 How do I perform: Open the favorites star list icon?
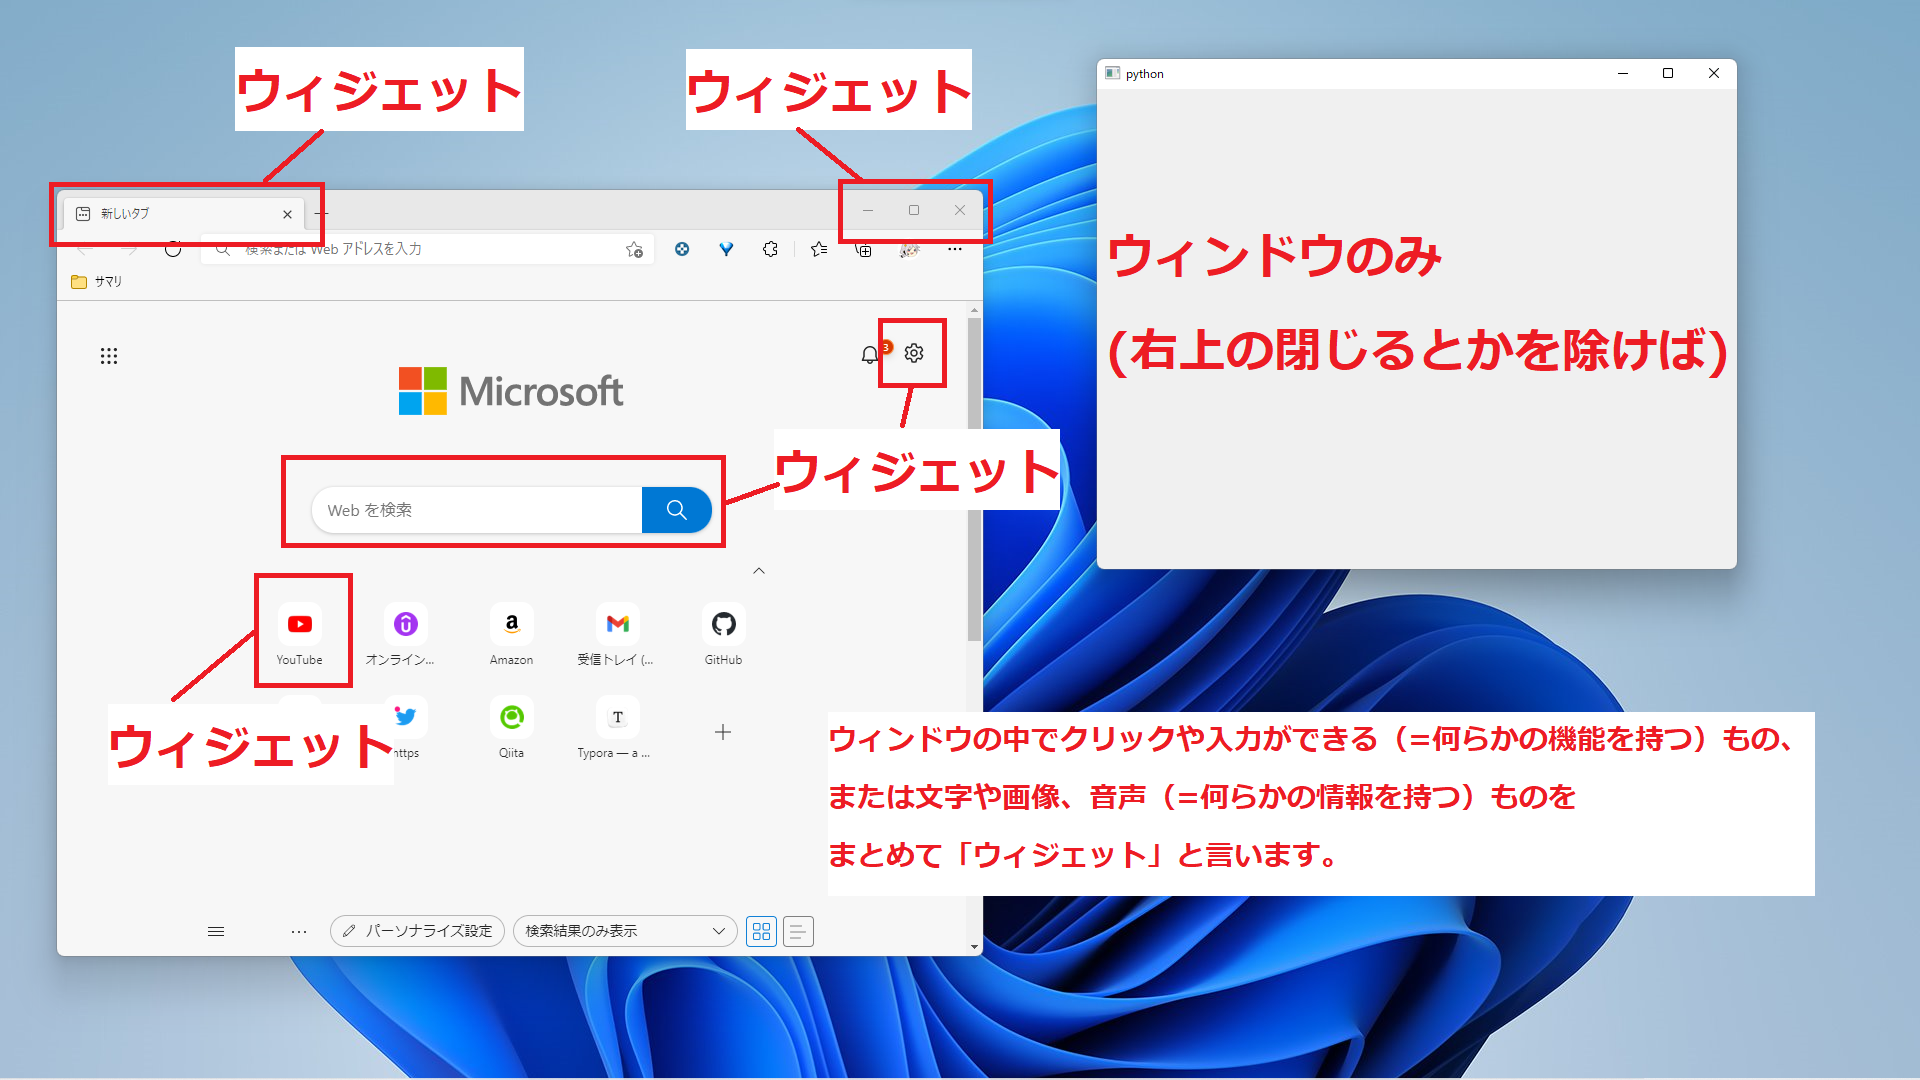818,249
